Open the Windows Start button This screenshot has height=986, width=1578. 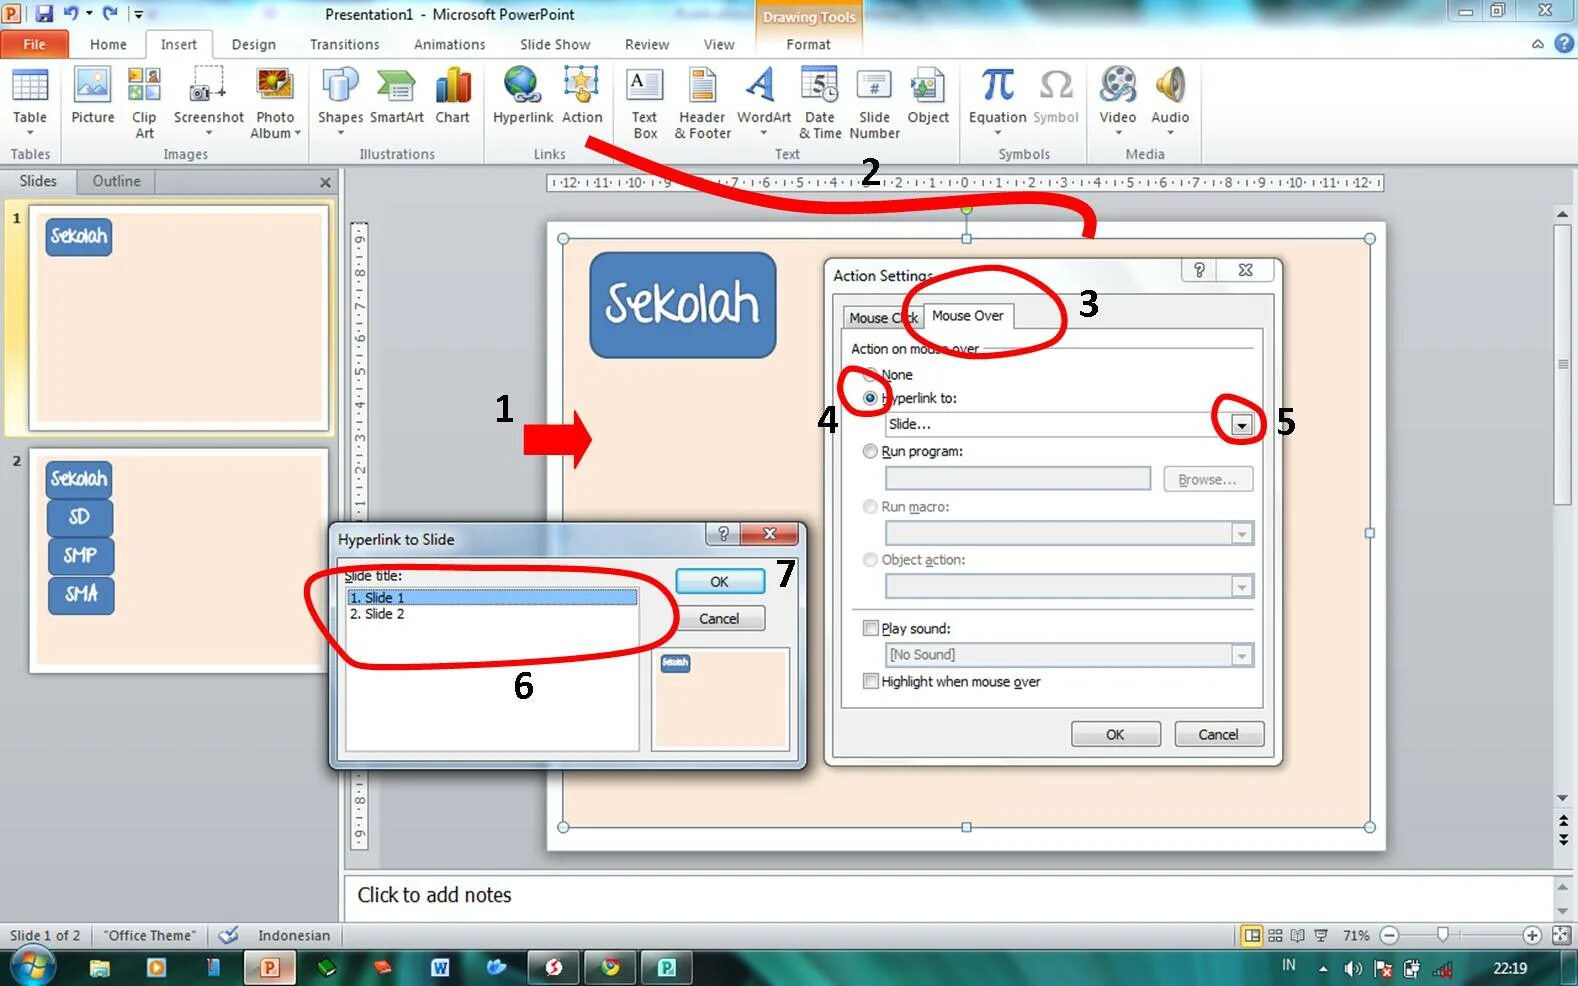pos(33,967)
